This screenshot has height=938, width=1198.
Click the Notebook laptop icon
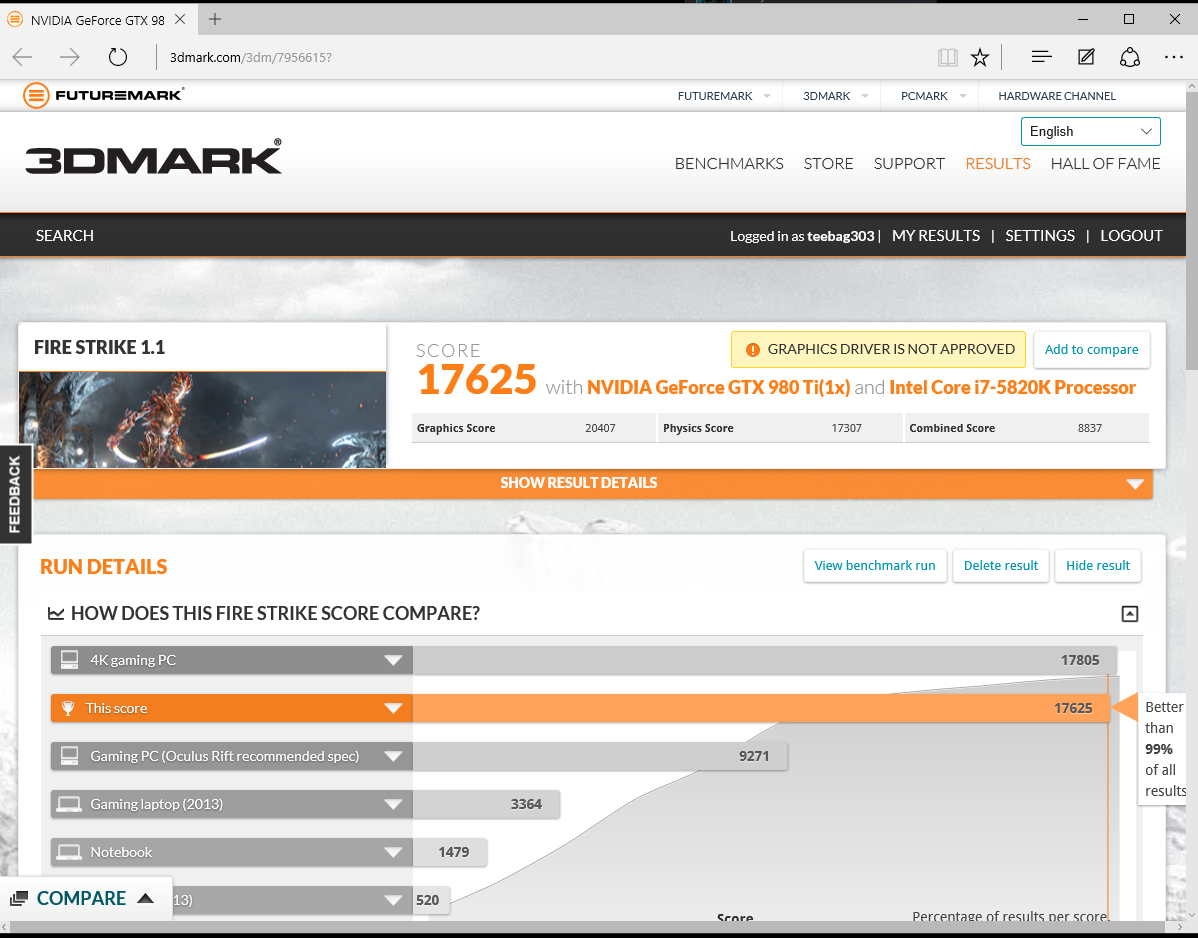tap(70, 852)
